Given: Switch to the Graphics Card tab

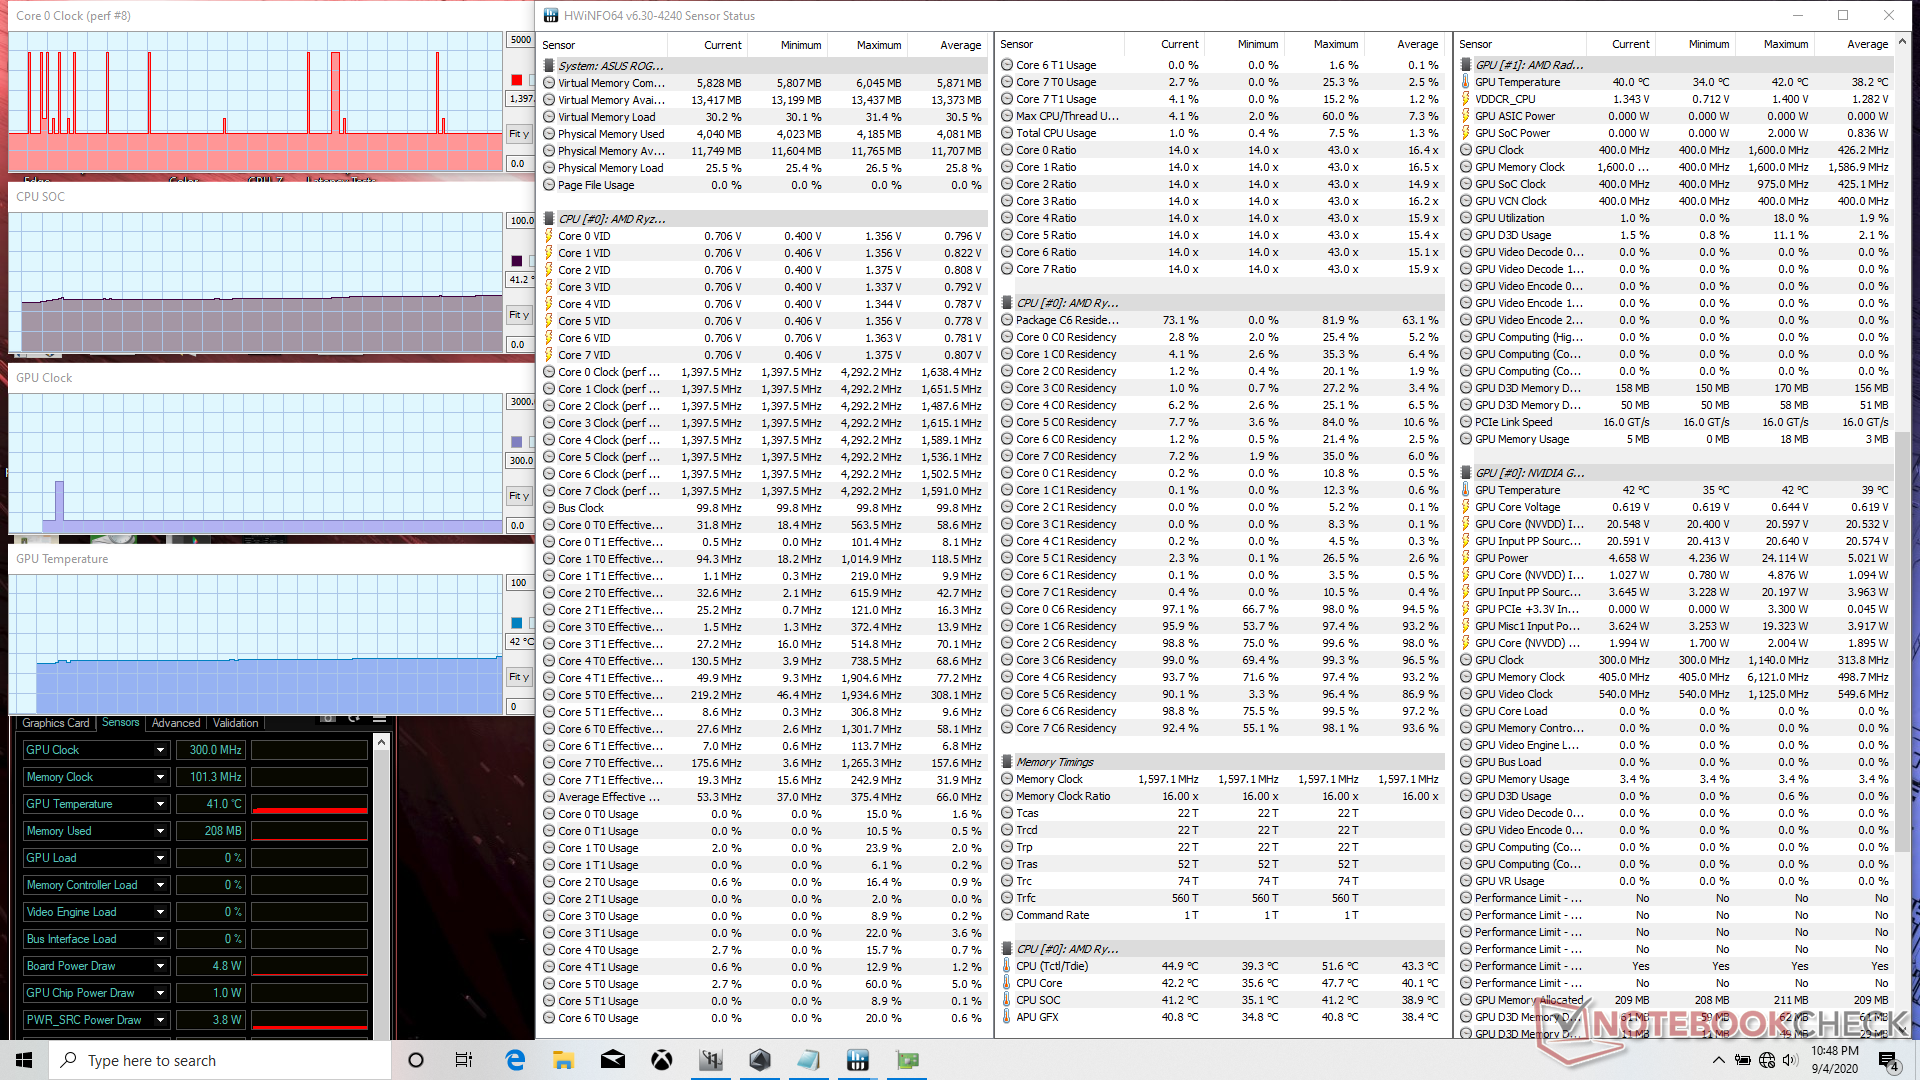Looking at the screenshot, I should 56,723.
